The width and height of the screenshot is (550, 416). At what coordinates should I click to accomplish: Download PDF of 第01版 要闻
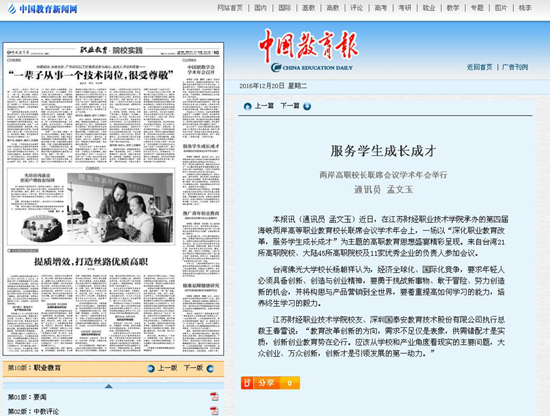tap(214, 397)
